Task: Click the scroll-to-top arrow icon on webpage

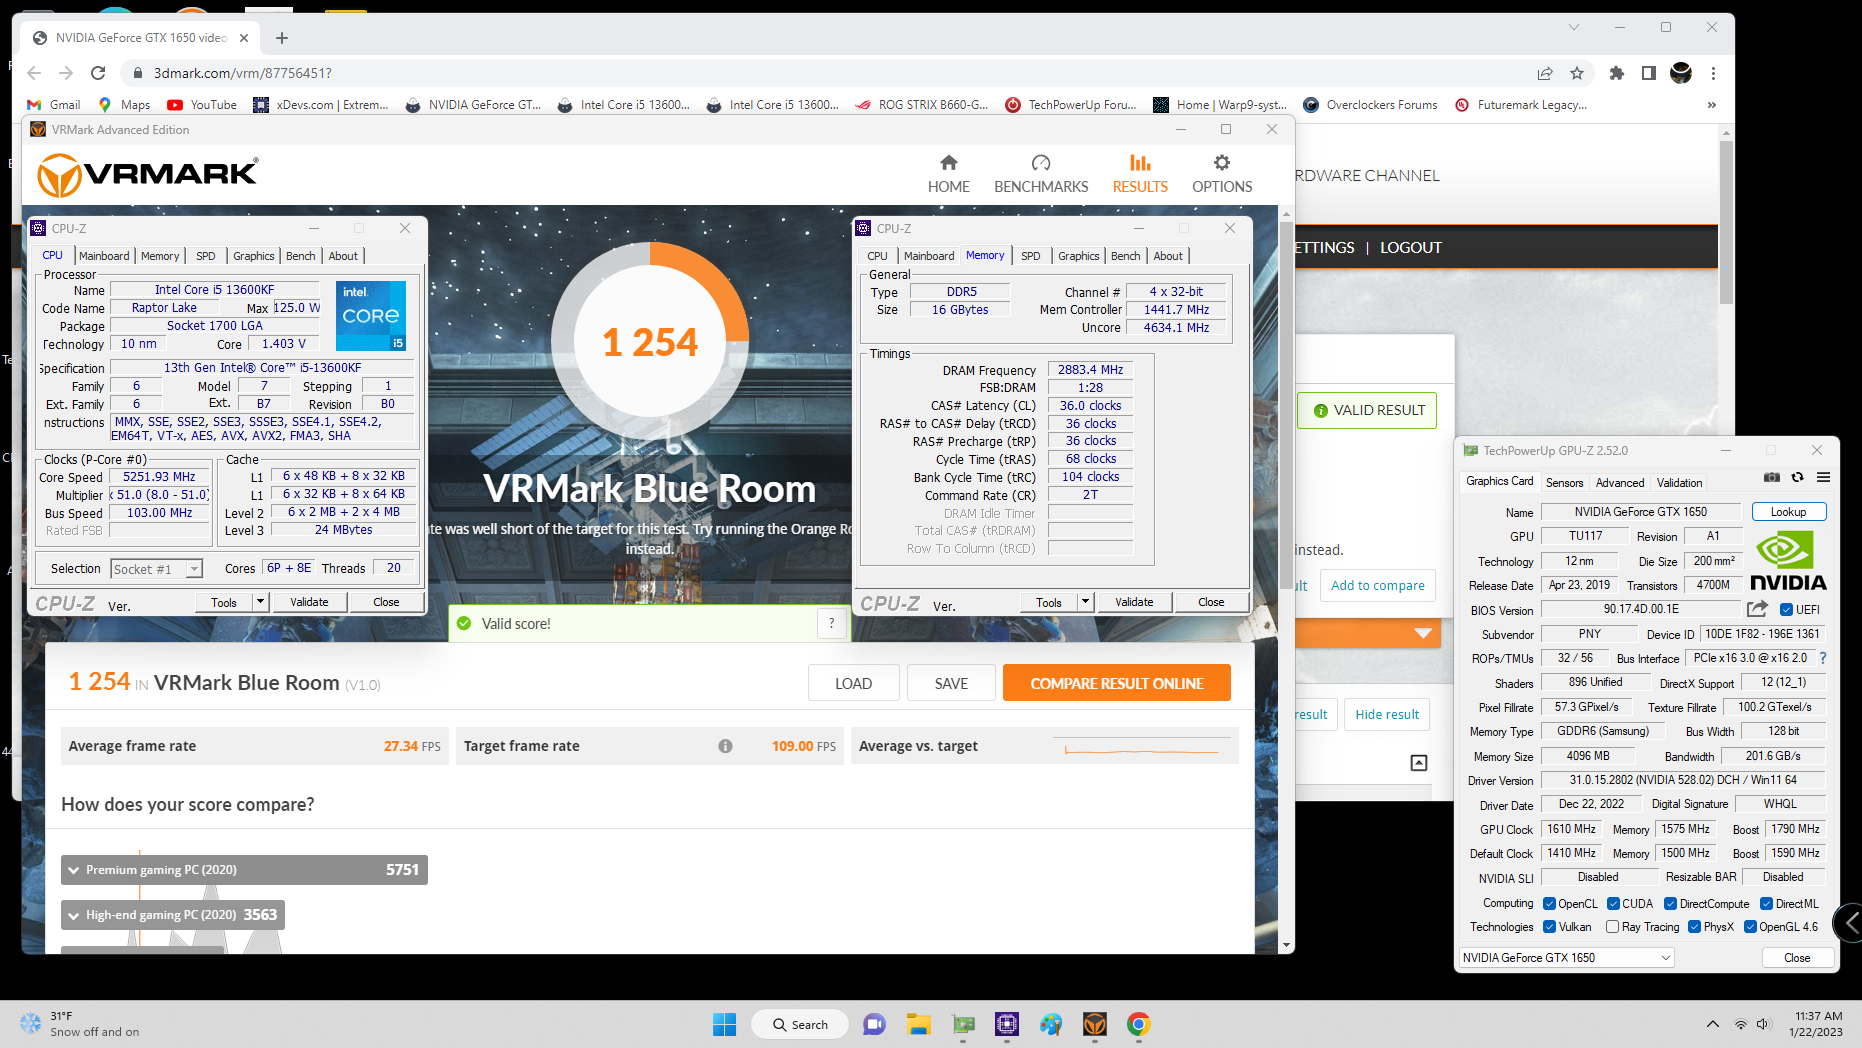Action: 1418,763
